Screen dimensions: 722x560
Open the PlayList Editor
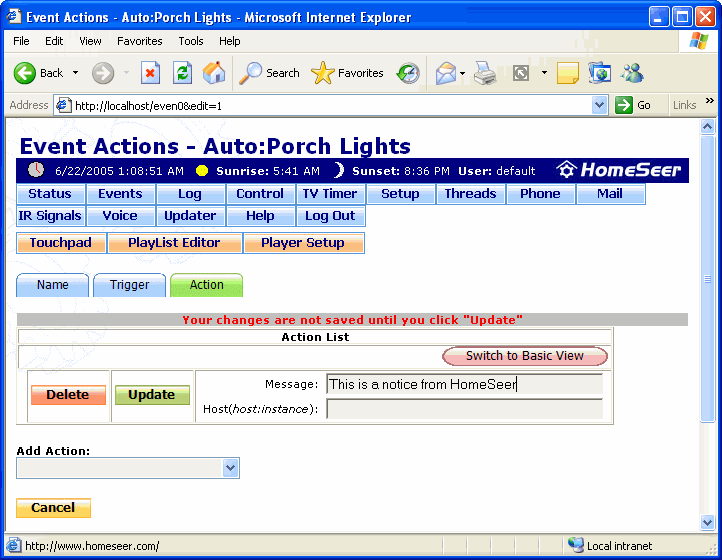tap(175, 243)
